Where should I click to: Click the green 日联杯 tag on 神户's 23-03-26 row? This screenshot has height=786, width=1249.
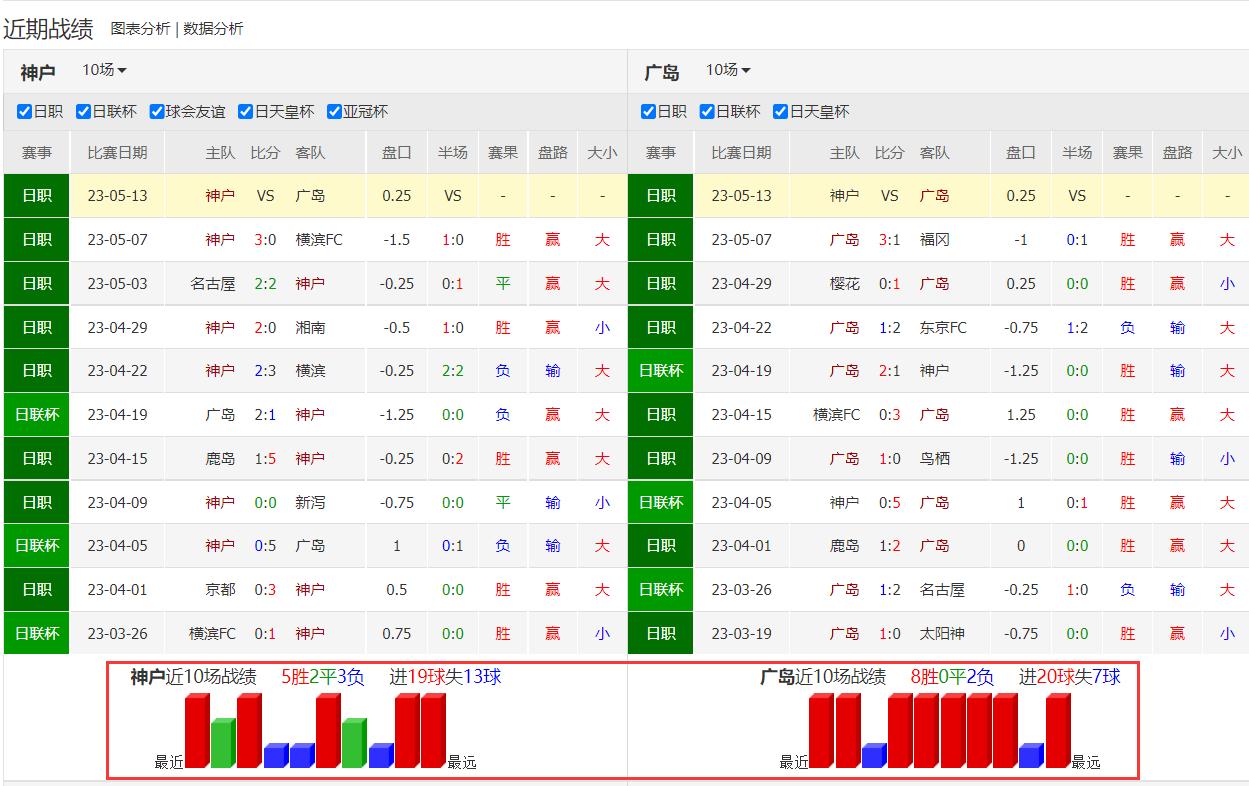[x=37, y=634]
